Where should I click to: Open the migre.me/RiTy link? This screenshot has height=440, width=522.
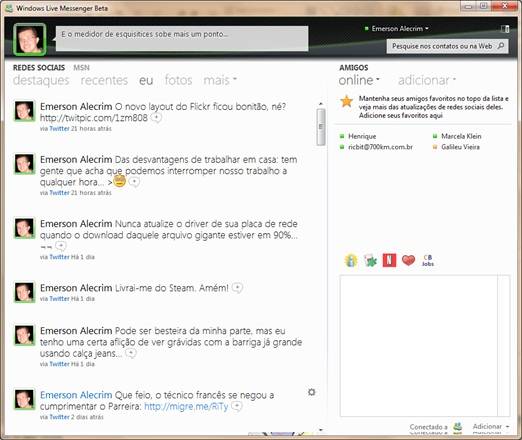pos(186,406)
